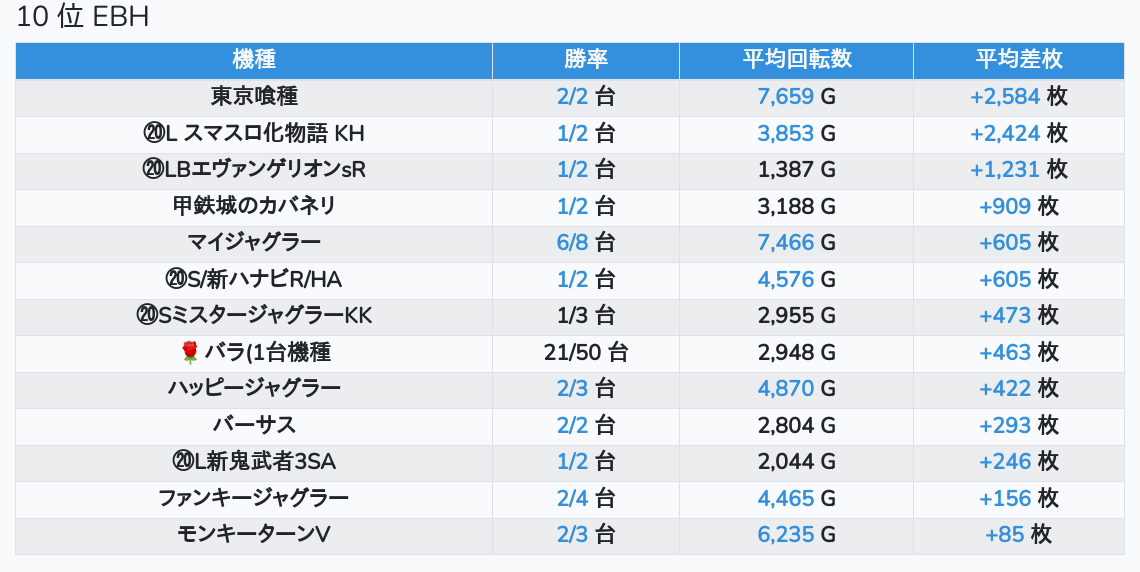
Task: Open the 7,659 average spins link
Action: click(x=786, y=97)
